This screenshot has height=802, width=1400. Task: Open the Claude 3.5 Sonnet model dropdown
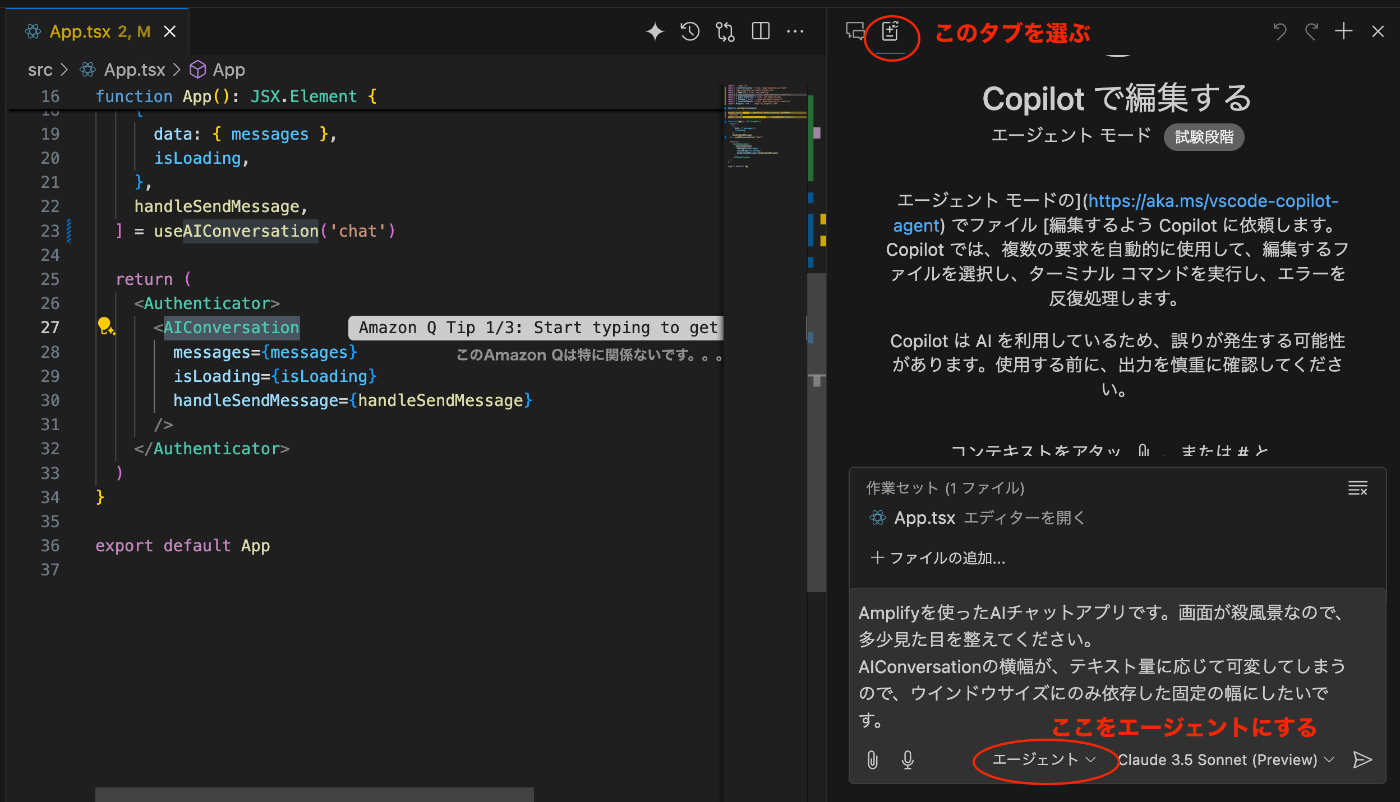1226,760
